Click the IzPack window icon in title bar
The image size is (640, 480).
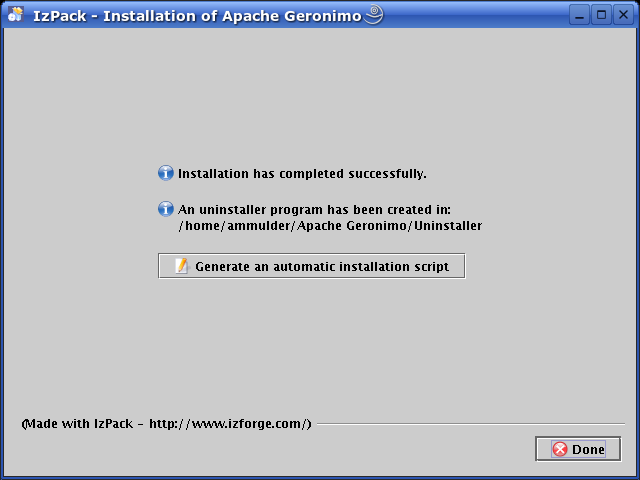[16, 15]
